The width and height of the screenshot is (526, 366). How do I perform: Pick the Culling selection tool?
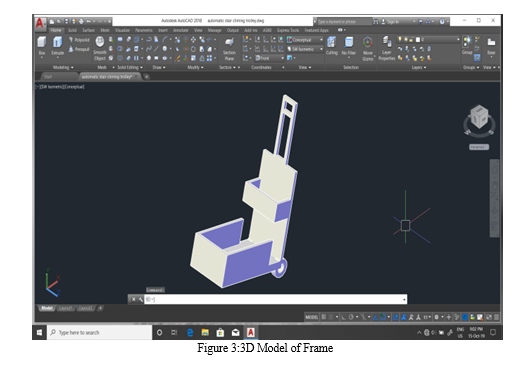331,46
